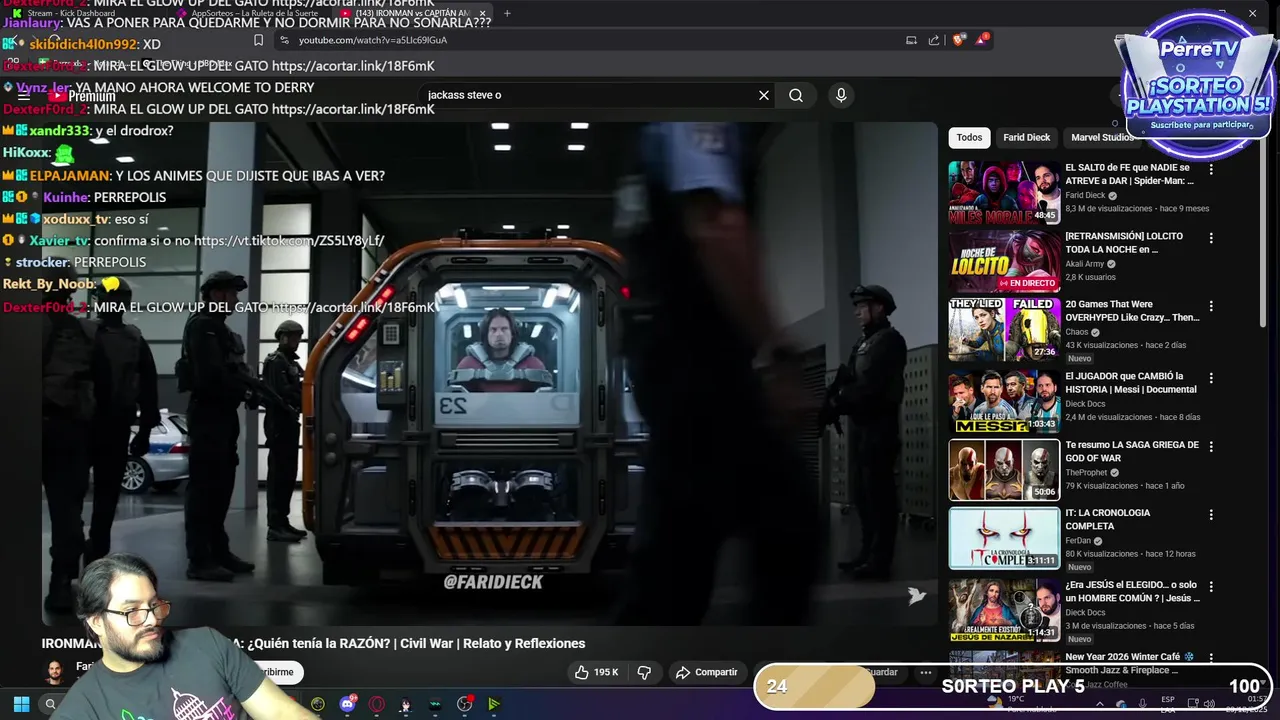The image size is (1280, 720).
Task: Start voice search with the microphone icon
Action: (841, 95)
